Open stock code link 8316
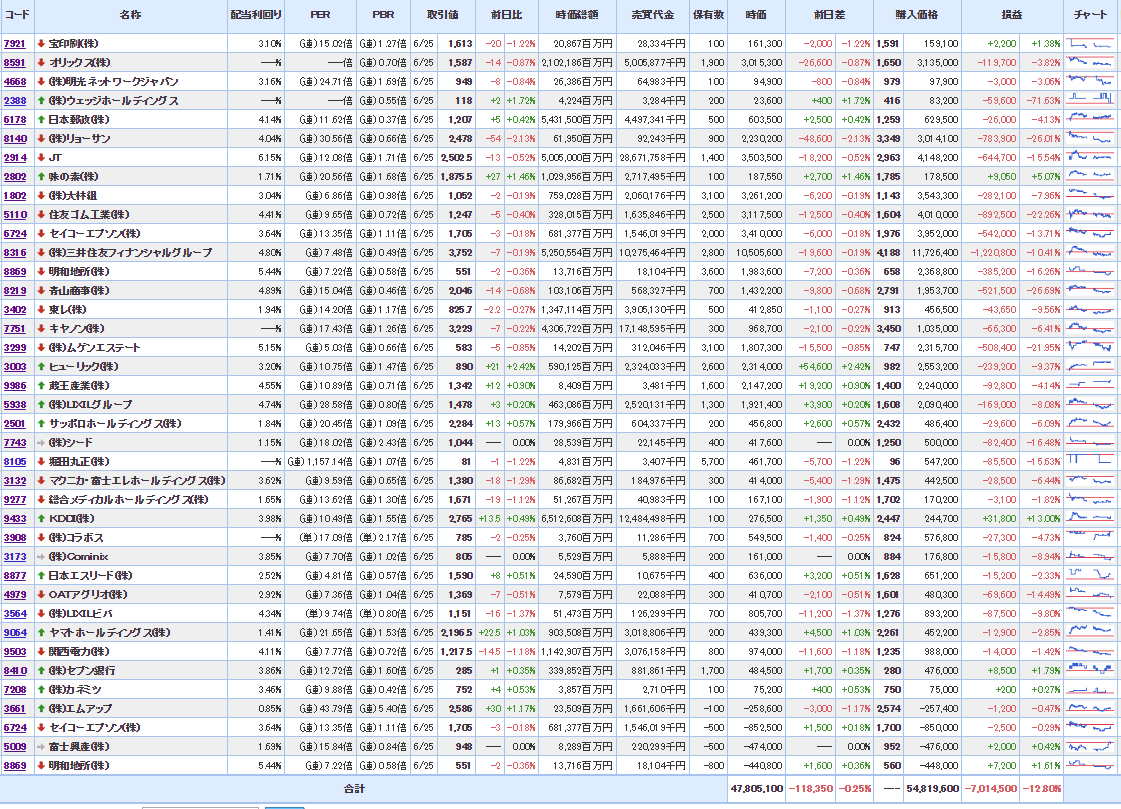1121x809 pixels. 15,253
